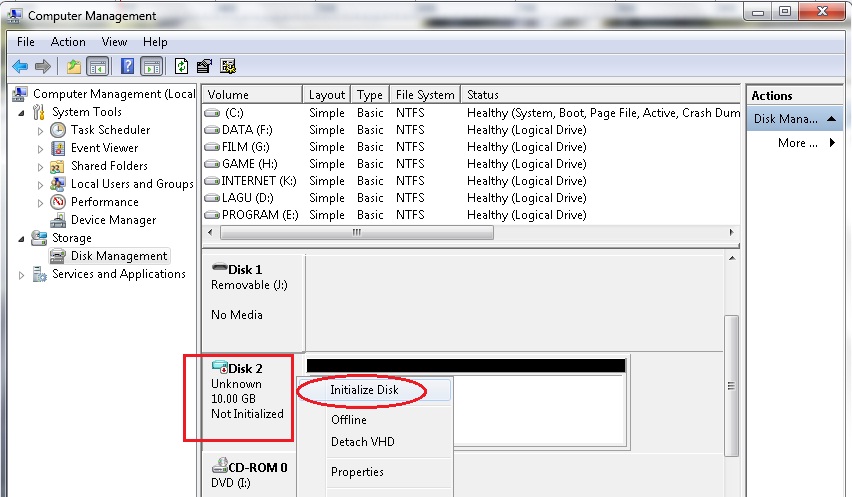Select the Disk 1 Removable (J:) label
Image resolution: width=852 pixels, height=497 pixels.
click(x=249, y=285)
